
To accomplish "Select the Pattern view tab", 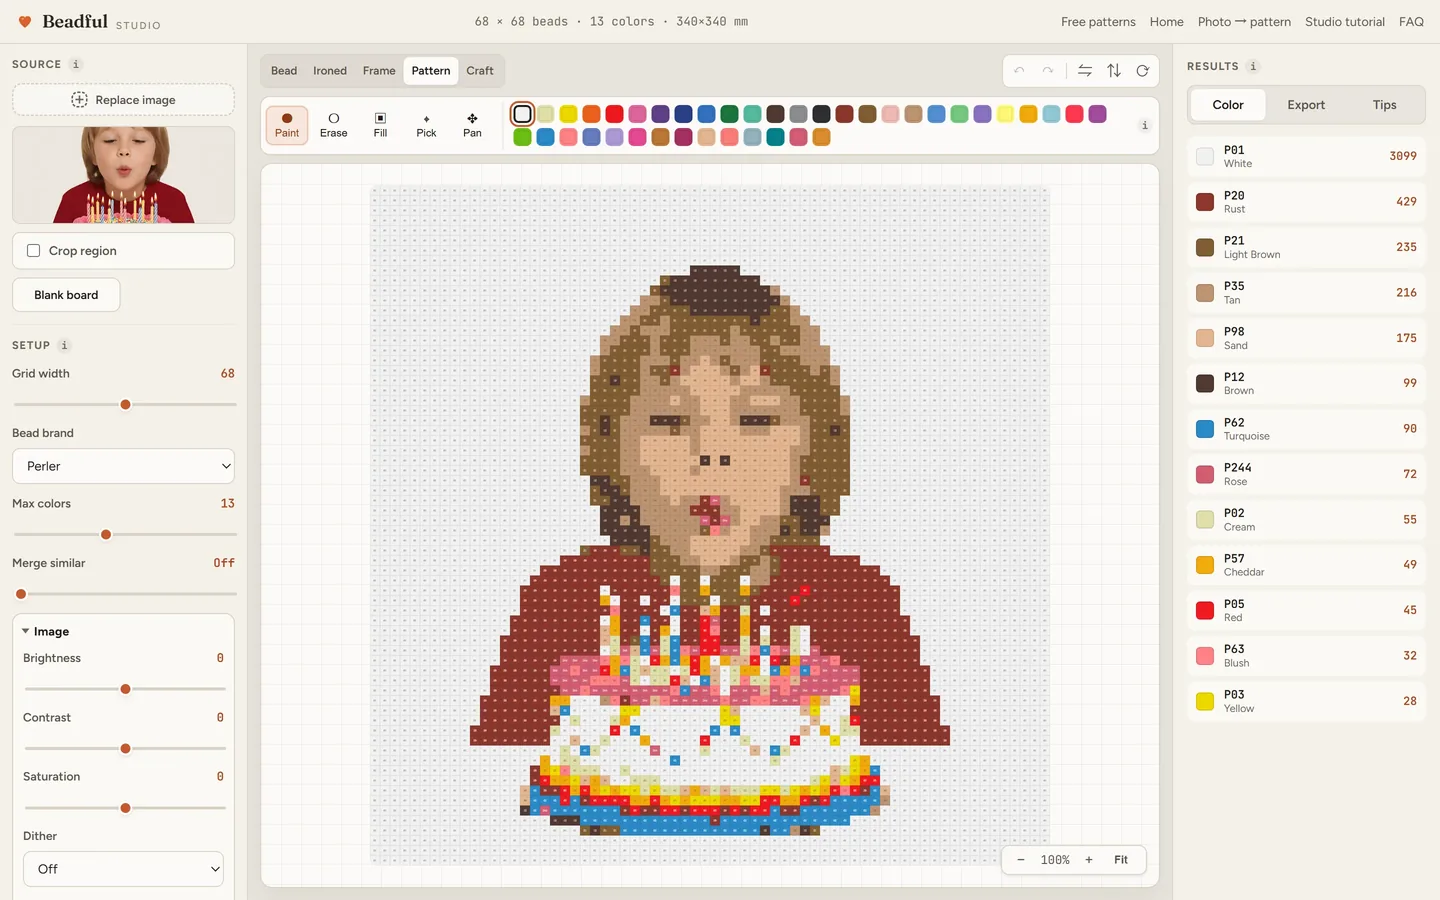I will (431, 71).
